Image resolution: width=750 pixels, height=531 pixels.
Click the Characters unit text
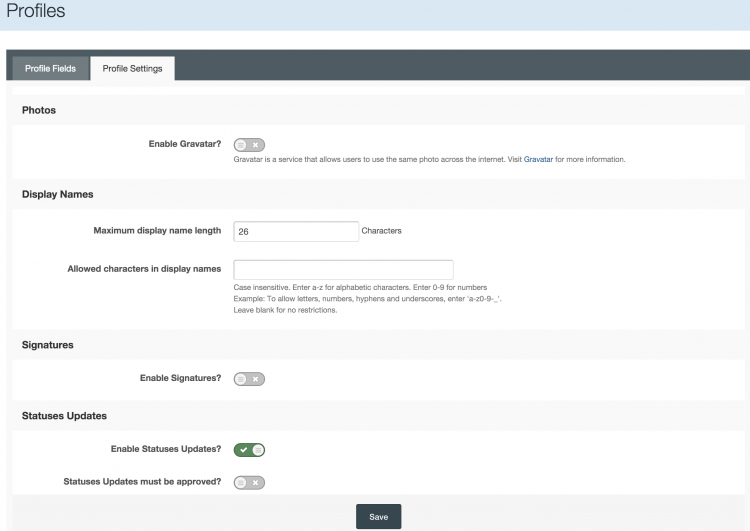[381, 231]
